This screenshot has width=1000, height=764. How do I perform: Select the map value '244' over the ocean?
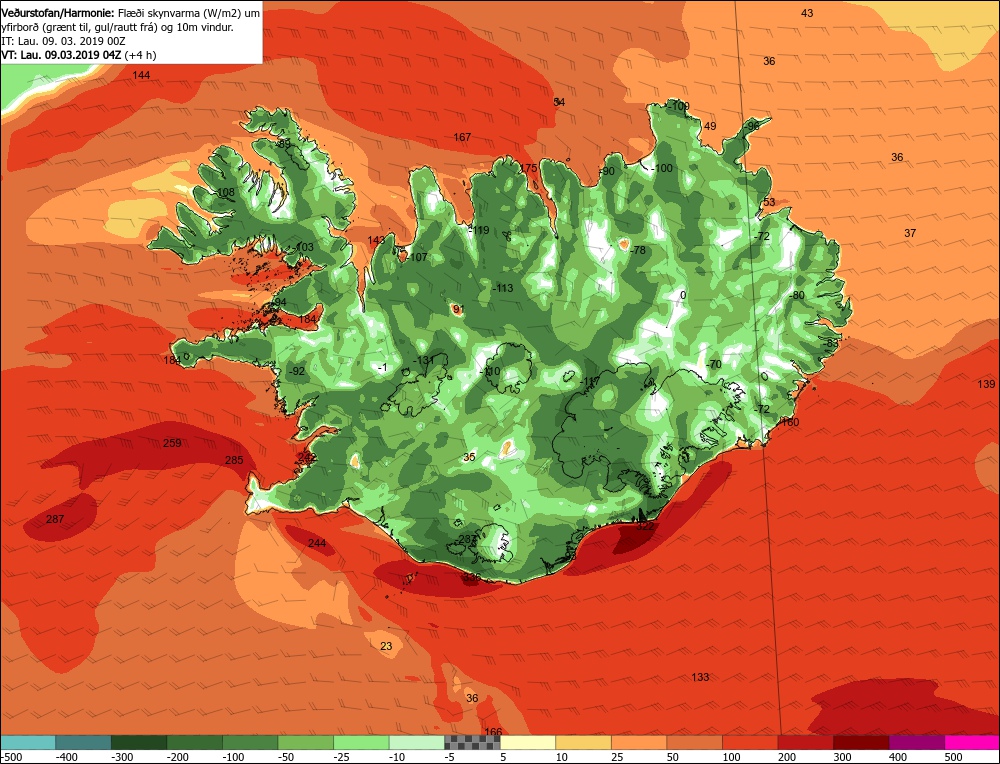pos(317,543)
